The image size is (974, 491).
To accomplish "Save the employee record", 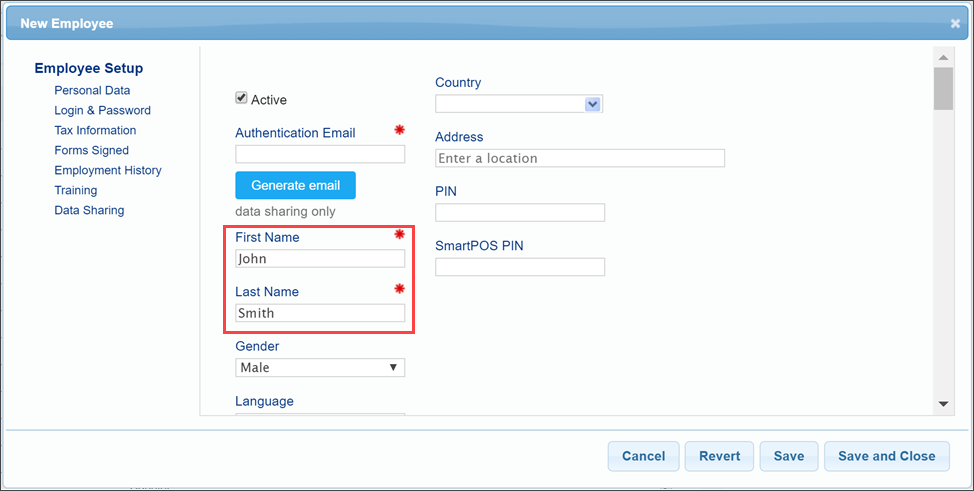I will pyautogui.click(x=788, y=456).
